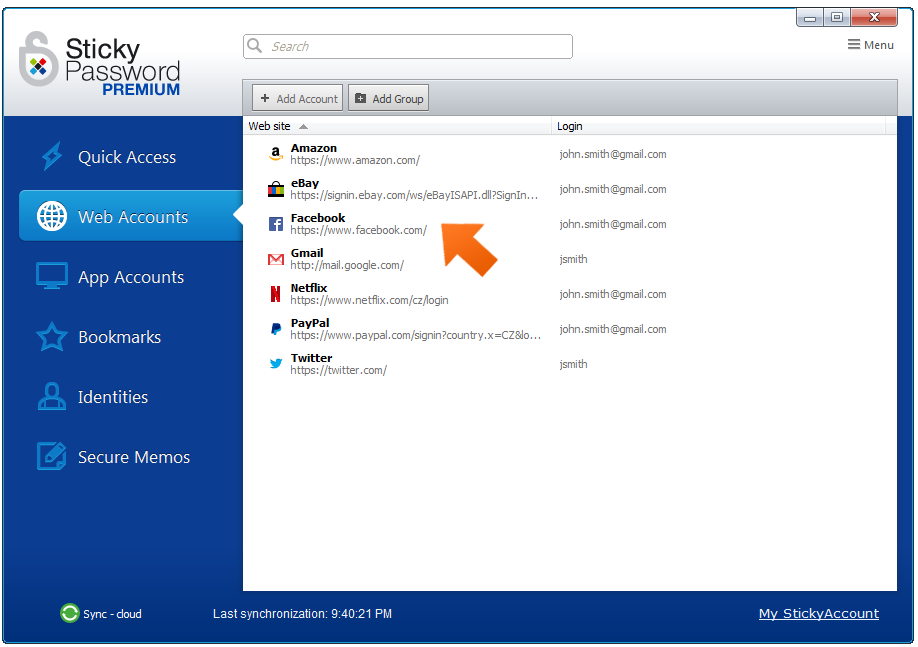Click the Sync - cloud status text

[x=112, y=614]
